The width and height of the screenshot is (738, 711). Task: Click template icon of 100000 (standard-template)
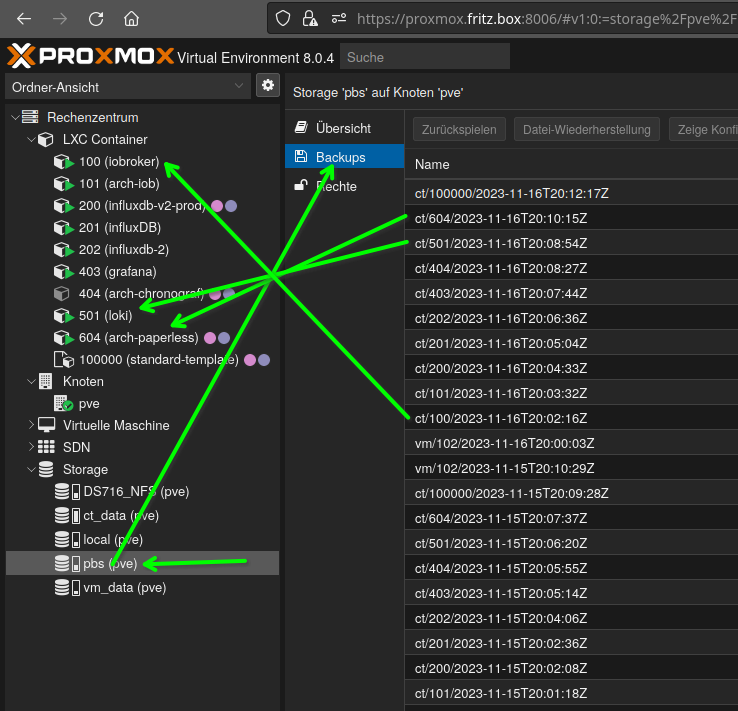point(64,359)
